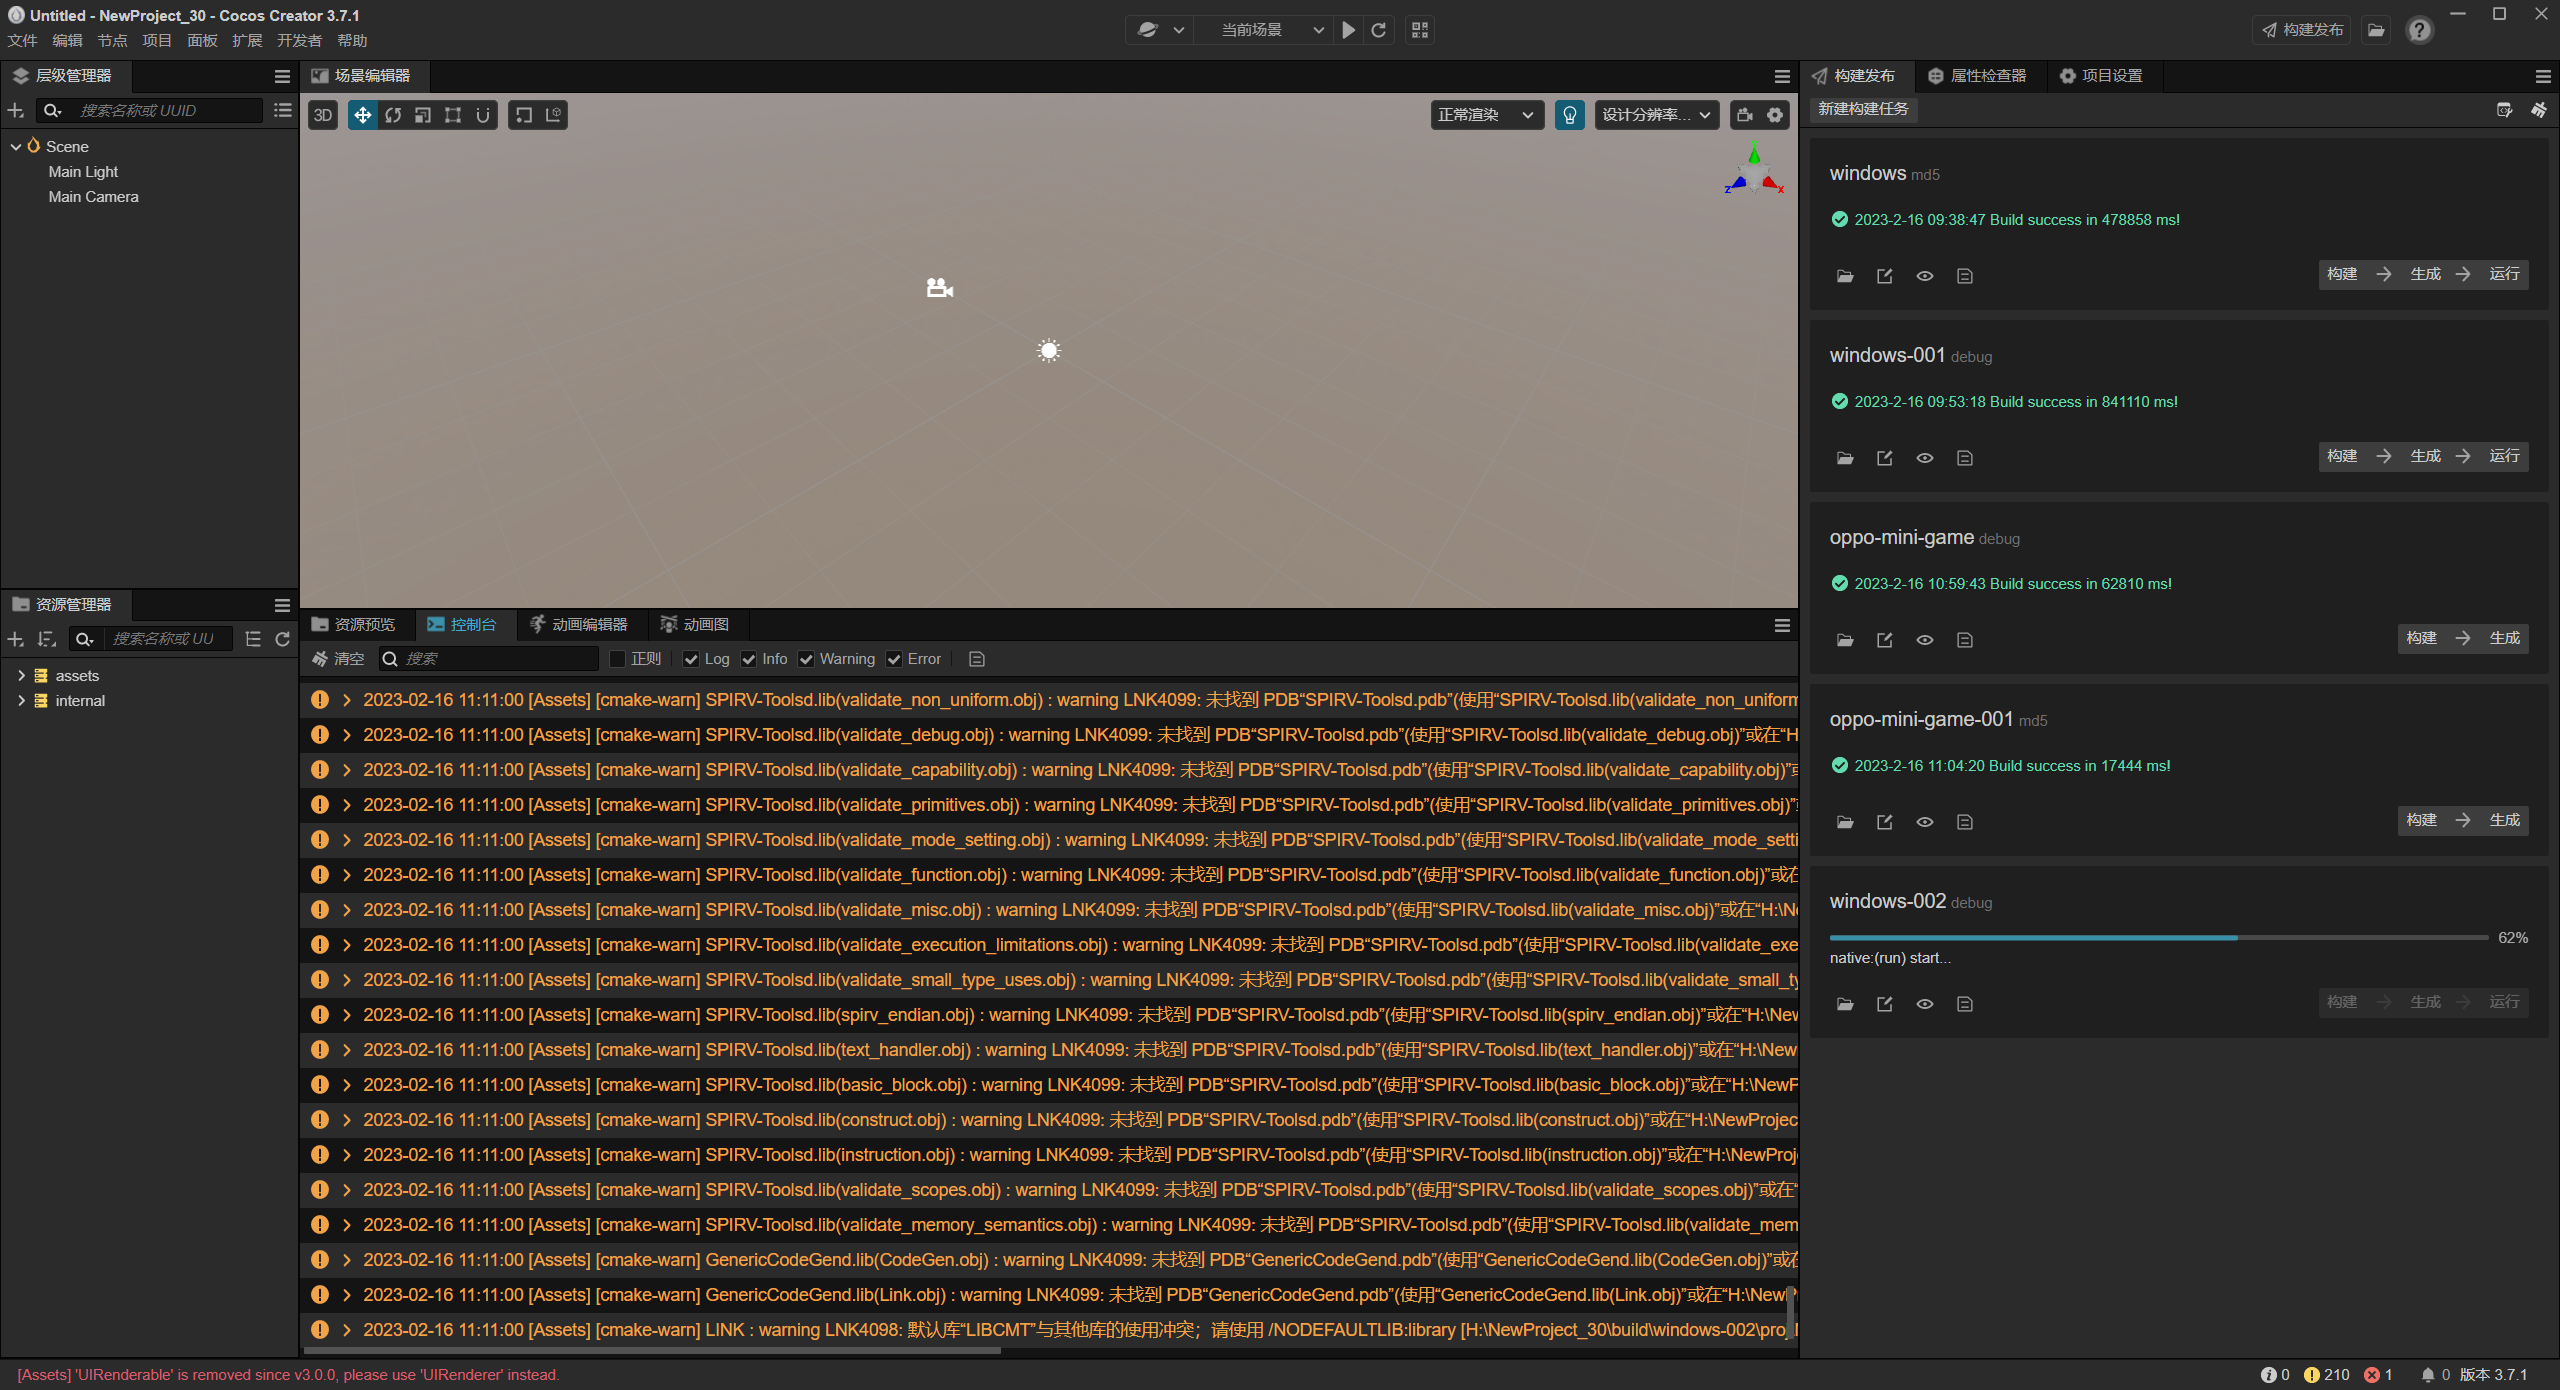The width and height of the screenshot is (2560, 1390).
Task: Open scene editor gear settings
Action: click(1775, 115)
